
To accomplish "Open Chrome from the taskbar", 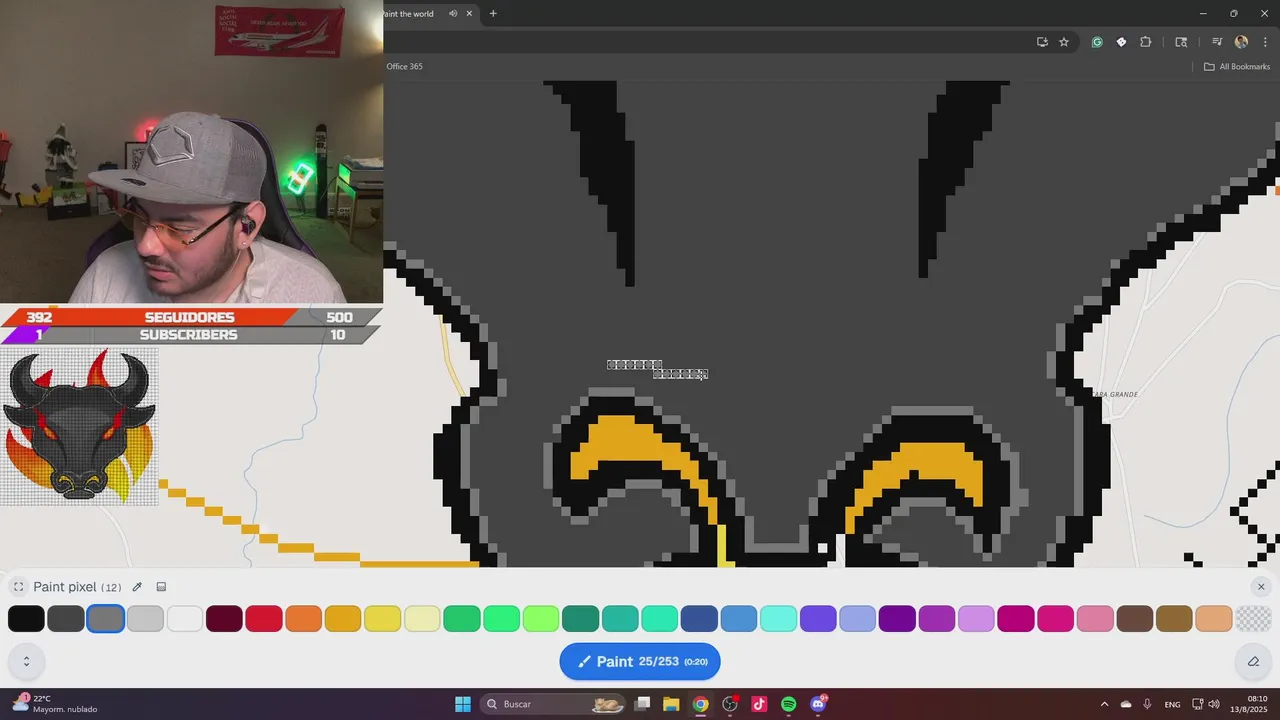I will point(700,704).
